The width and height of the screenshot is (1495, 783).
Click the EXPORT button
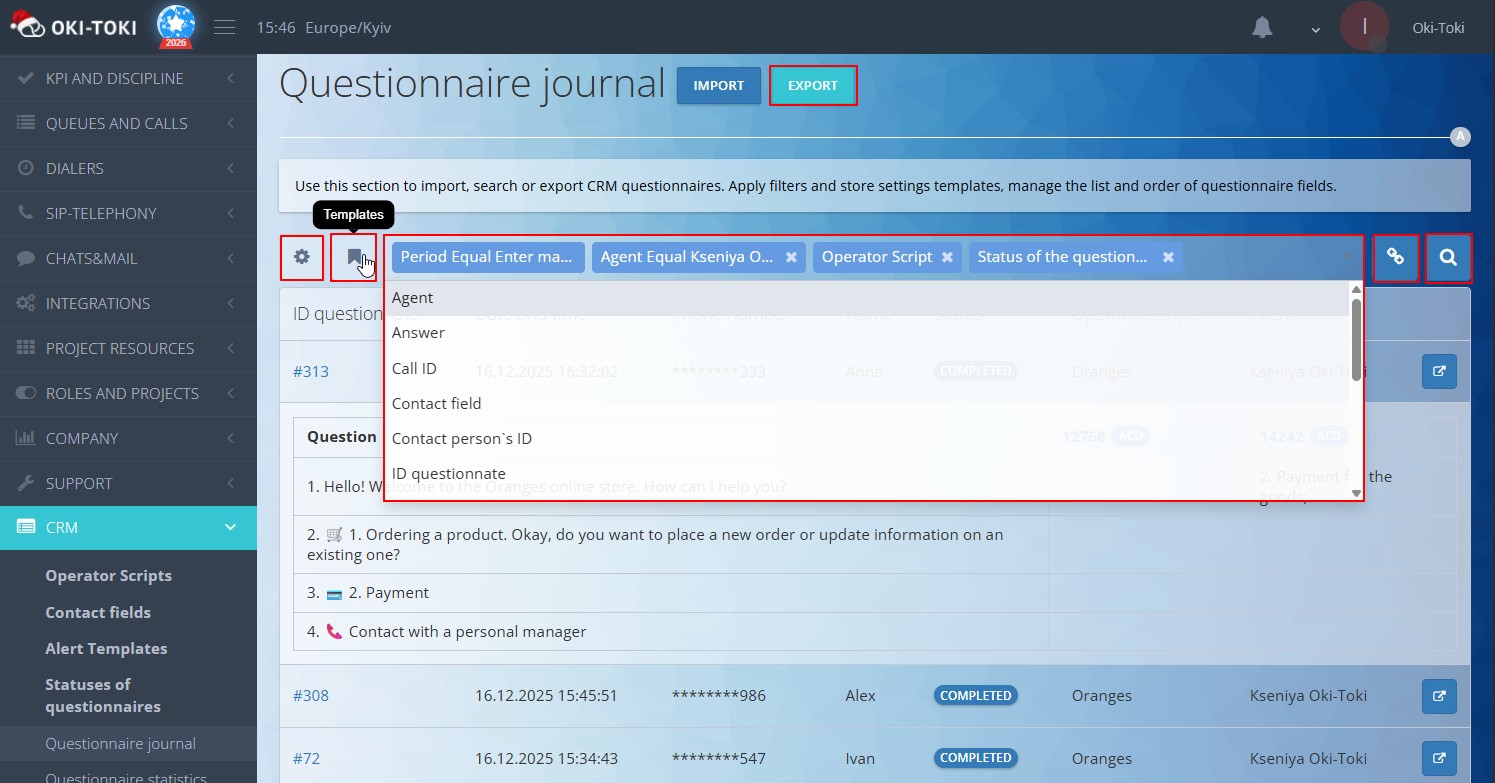[x=813, y=85]
